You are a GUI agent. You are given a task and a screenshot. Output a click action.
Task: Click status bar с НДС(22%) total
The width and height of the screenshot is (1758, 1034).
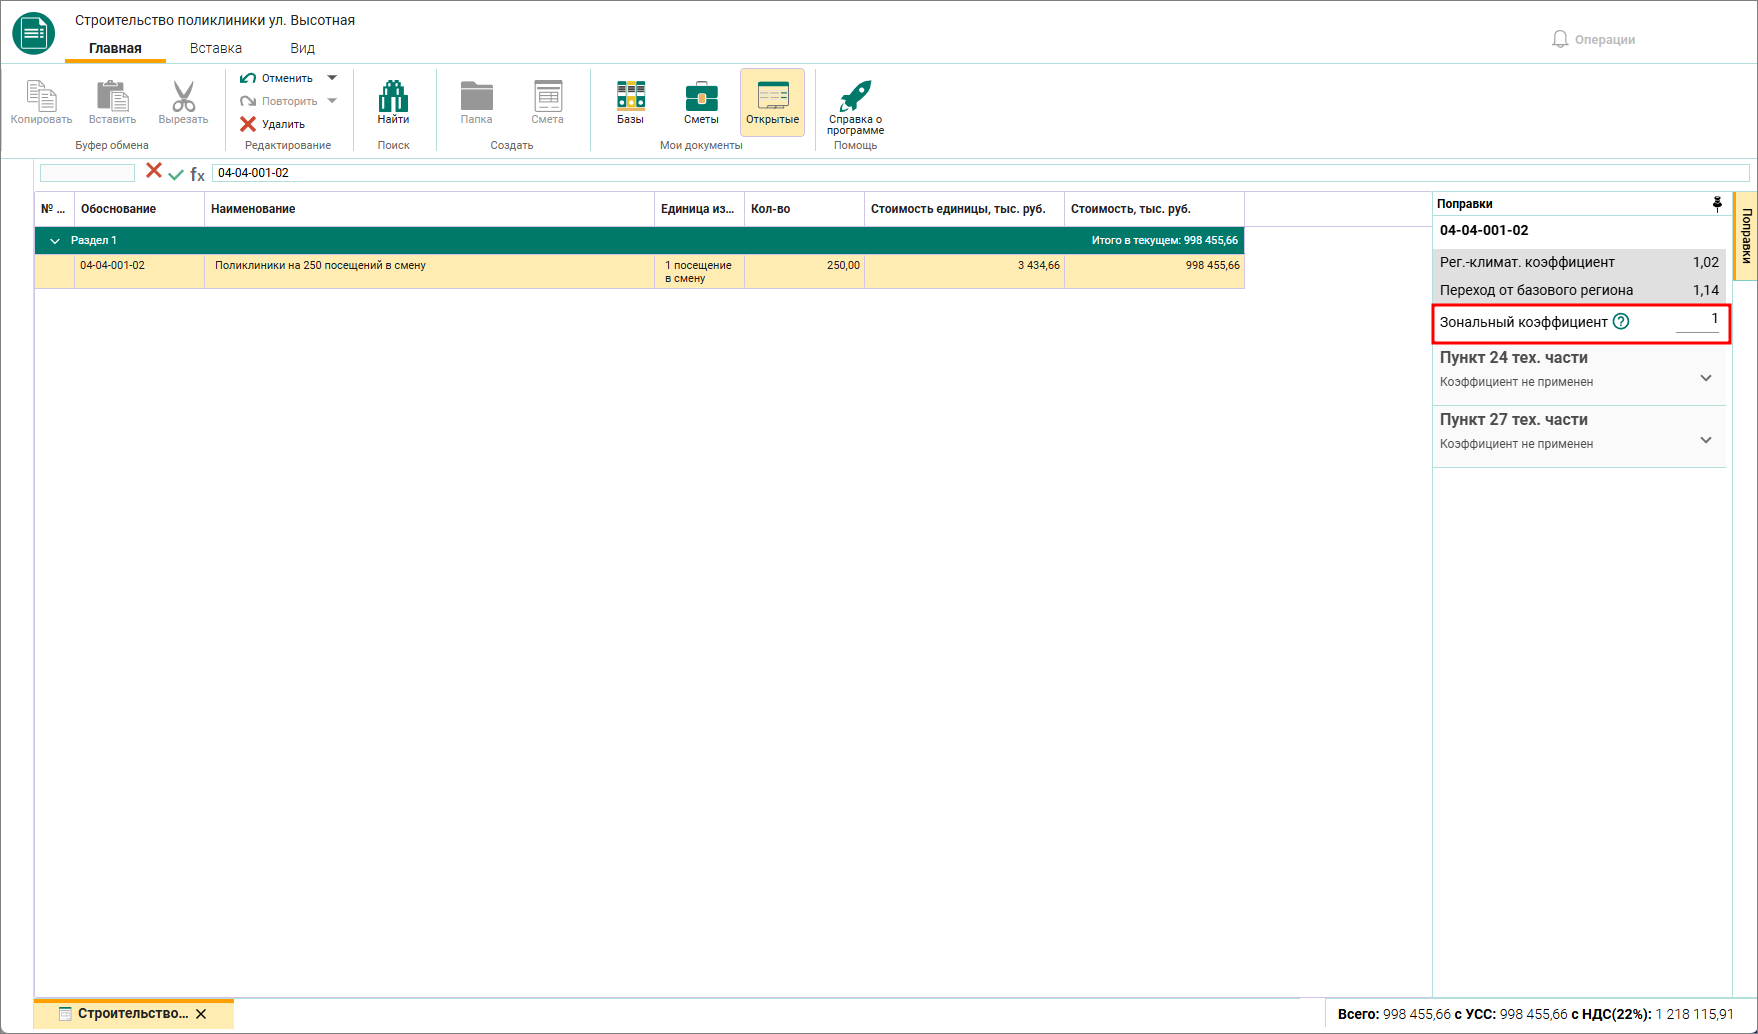[x=1652, y=1014]
